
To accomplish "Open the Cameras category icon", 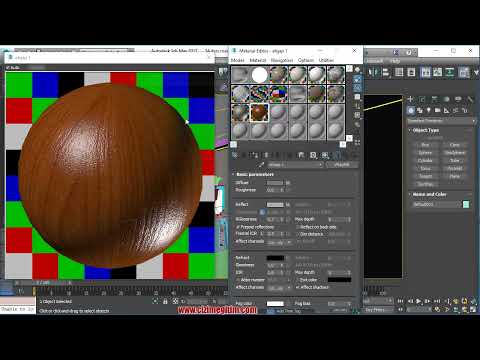I will click(x=437, y=110).
